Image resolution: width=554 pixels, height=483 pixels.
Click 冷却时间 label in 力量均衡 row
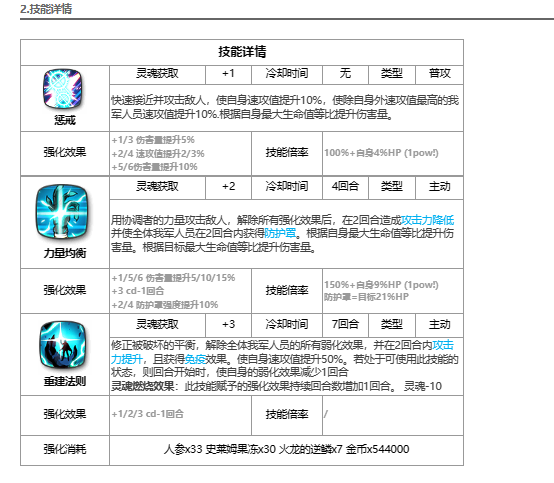[287, 186]
